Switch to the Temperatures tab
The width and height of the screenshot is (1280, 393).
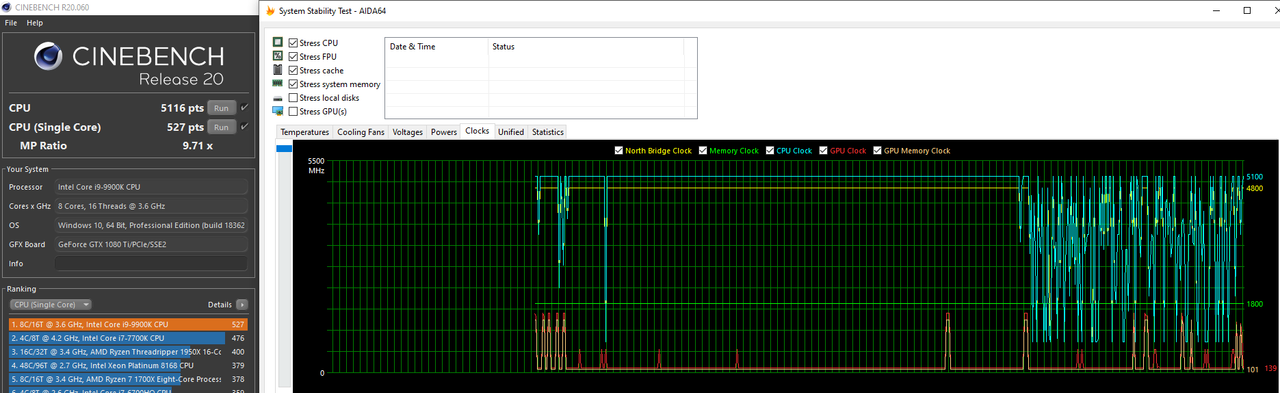coord(305,132)
